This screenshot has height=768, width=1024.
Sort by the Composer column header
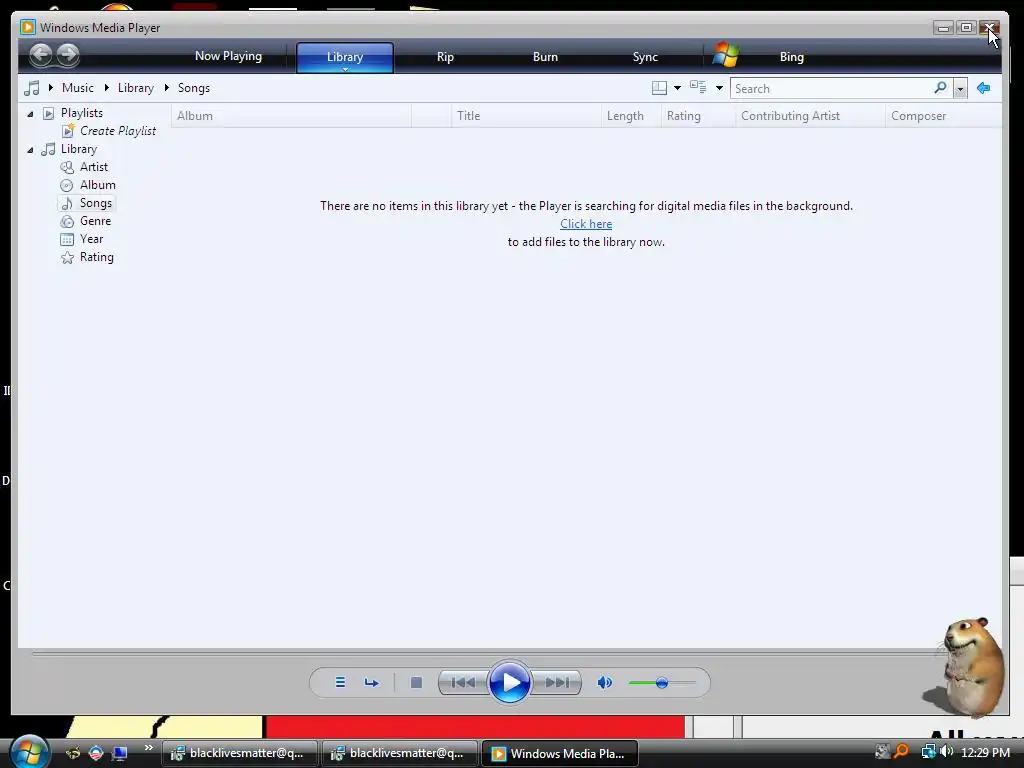coord(942,116)
